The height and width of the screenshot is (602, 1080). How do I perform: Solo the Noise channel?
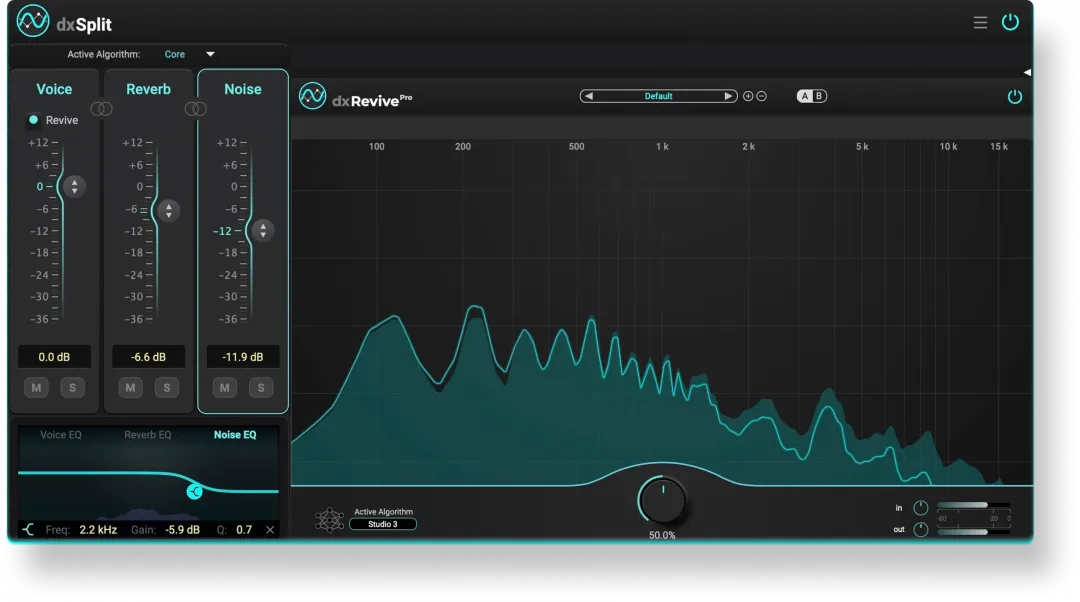click(x=261, y=388)
